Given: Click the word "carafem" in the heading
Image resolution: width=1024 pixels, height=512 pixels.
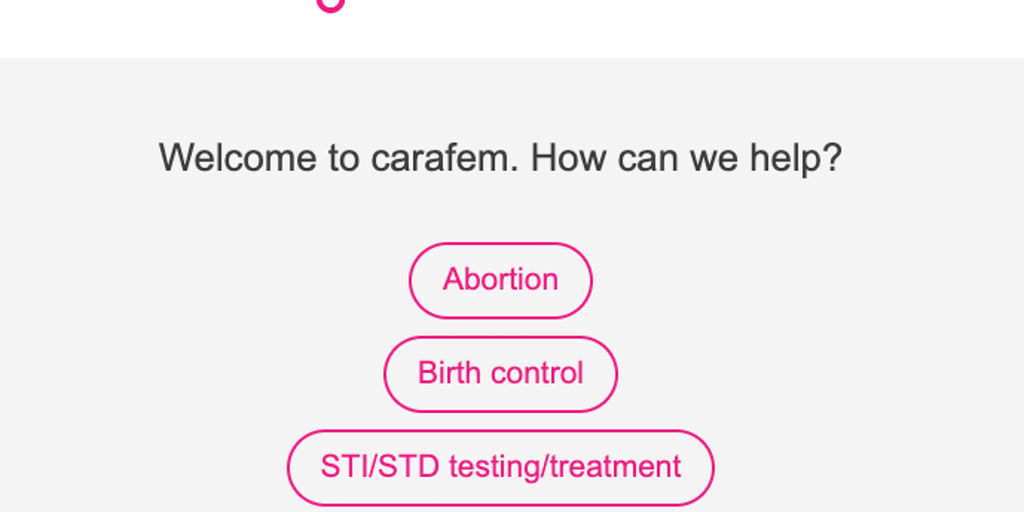Looking at the screenshot, I should [x=444, y=158].
